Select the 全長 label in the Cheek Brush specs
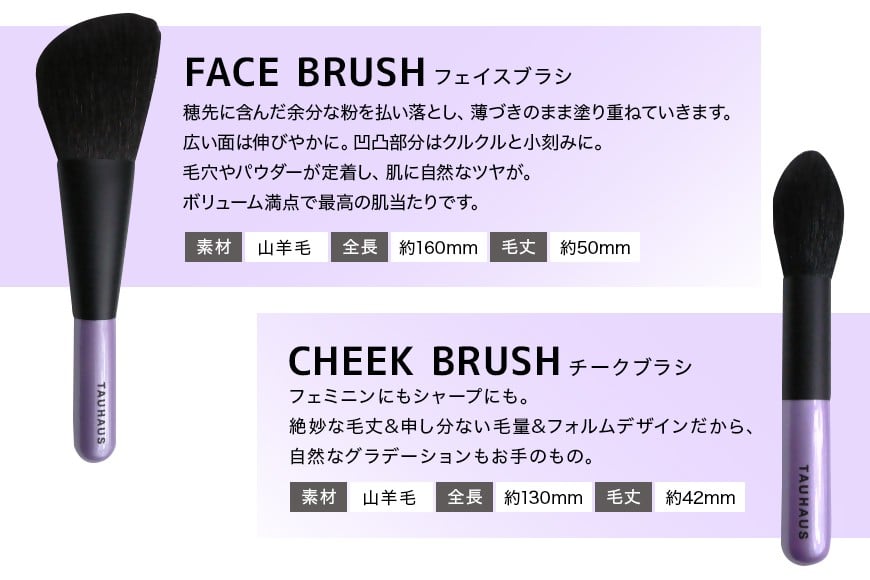The image size is (870, 580). [x=465, y=497]
